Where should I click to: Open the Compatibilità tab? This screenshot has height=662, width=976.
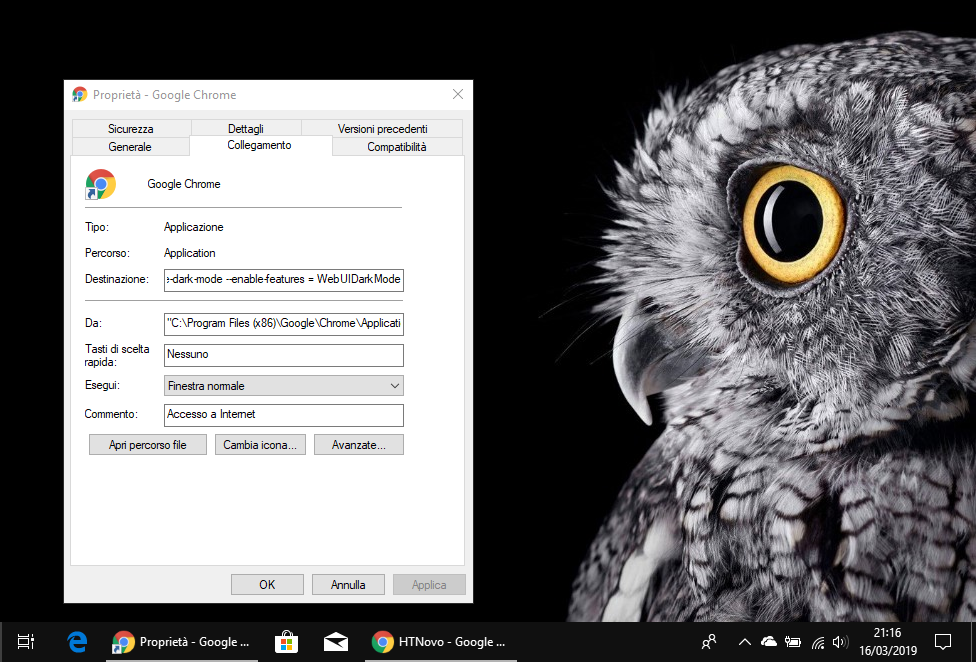[397, 146]
